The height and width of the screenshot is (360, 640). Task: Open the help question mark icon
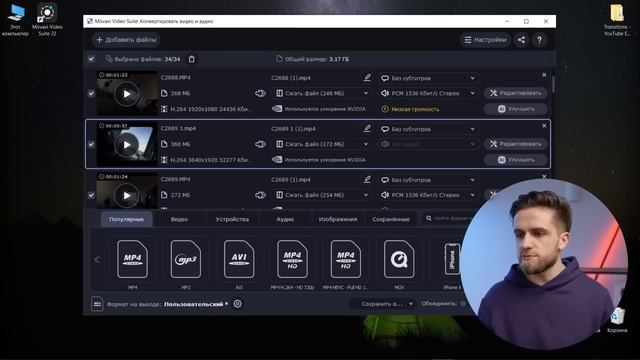point(539,40)
